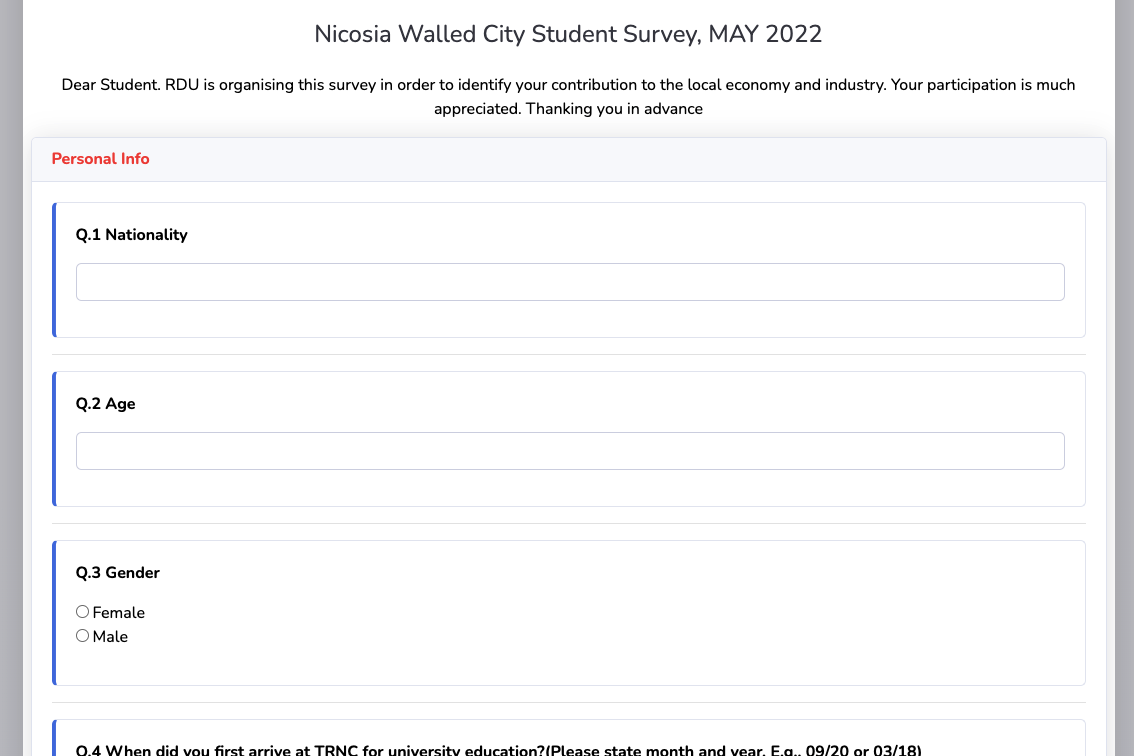Click the Age text input field

click(x=570, y=451)
